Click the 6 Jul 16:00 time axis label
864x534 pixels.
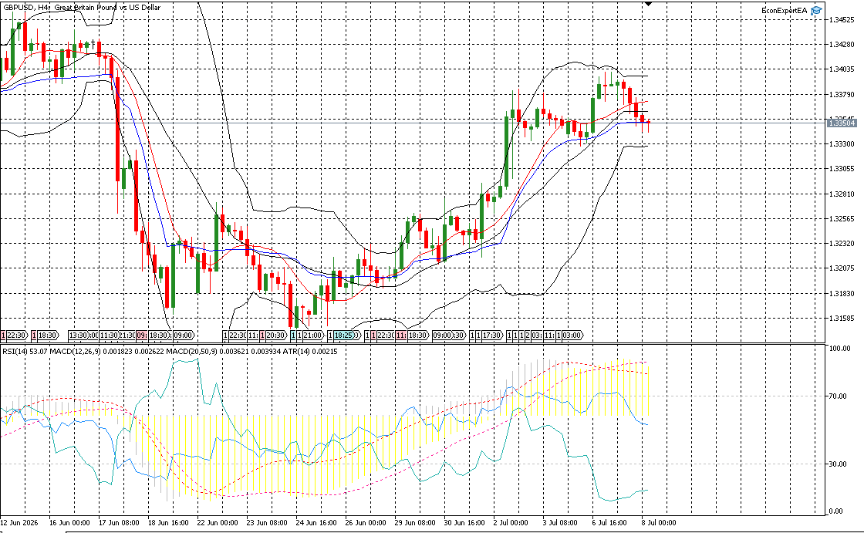click(x=609, y=522)
